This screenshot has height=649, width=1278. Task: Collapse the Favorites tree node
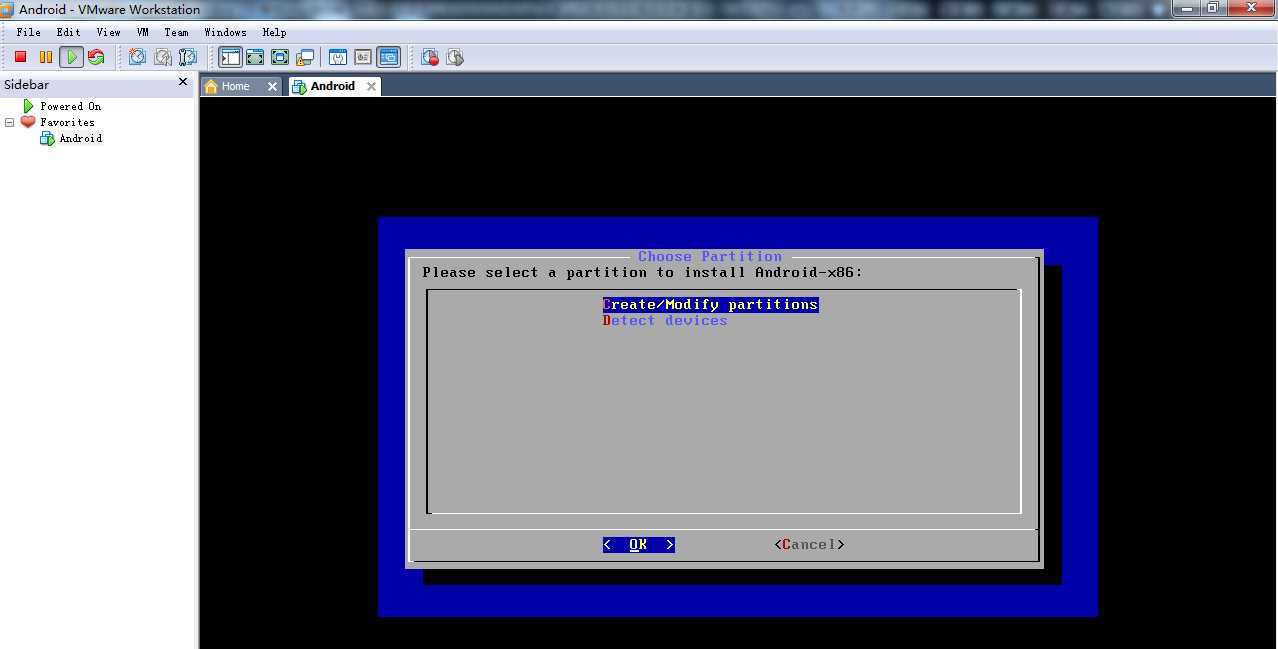pyautogui.click(x=10, y=122)
